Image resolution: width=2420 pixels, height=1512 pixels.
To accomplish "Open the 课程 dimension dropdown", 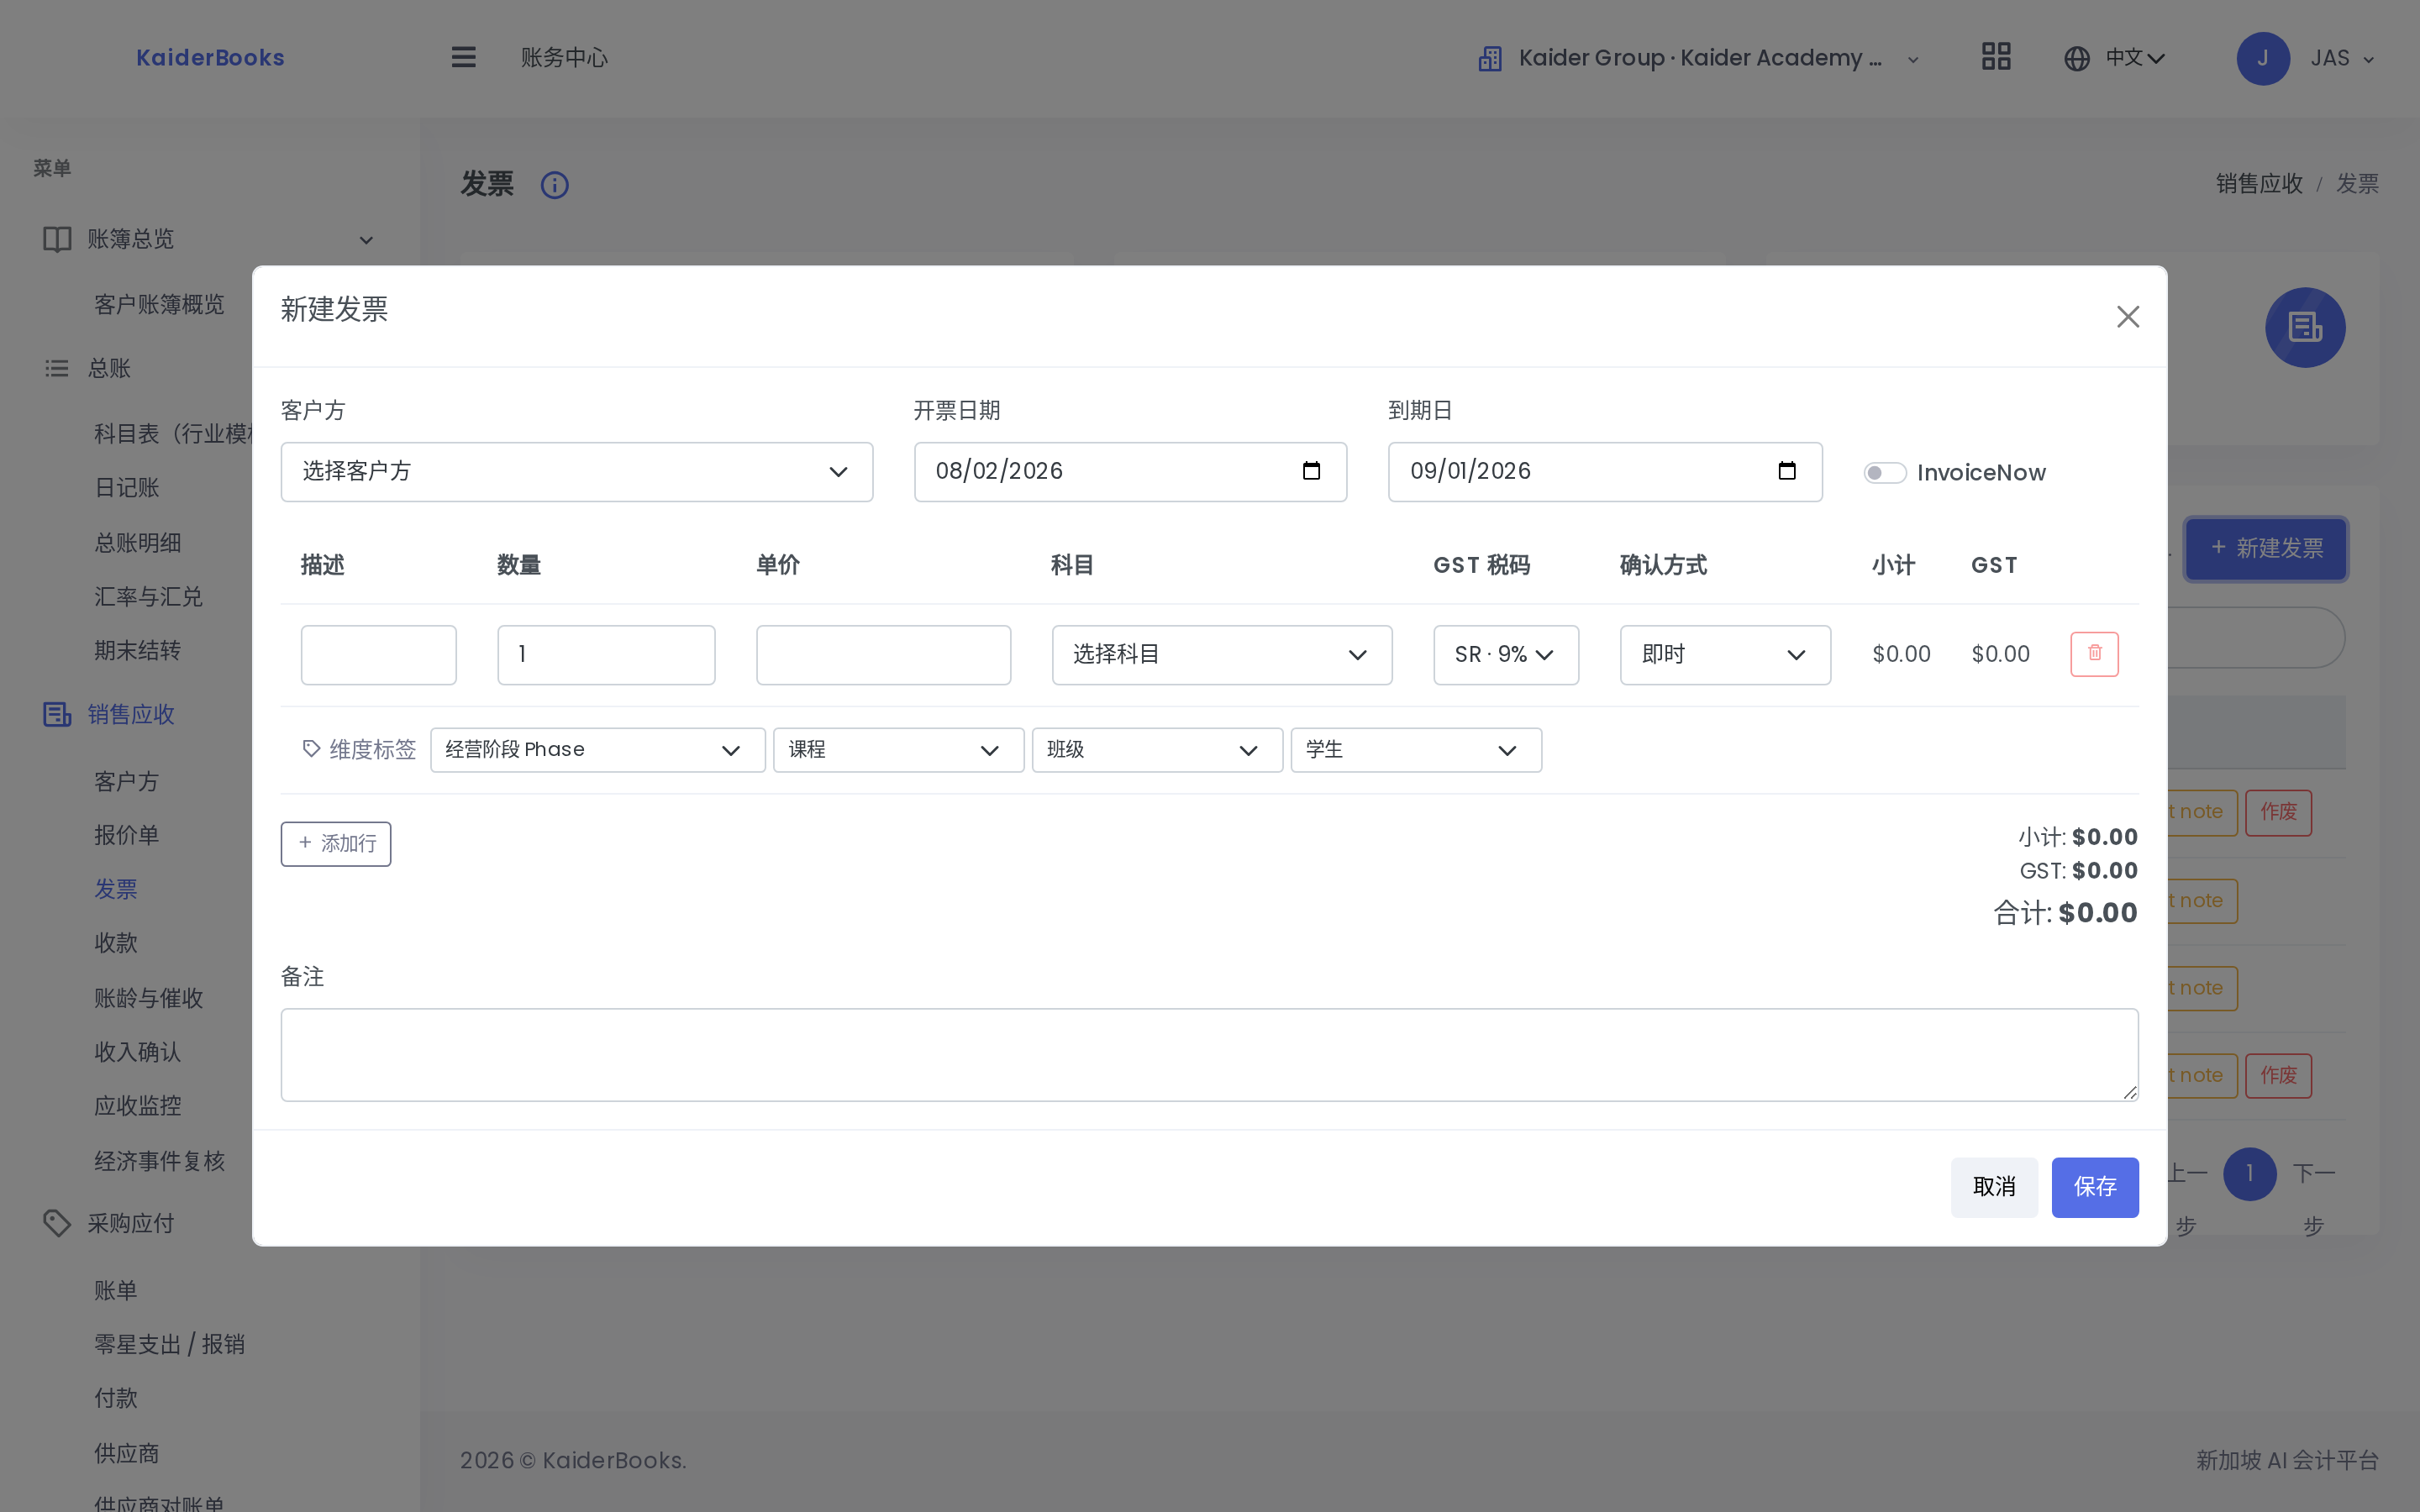I will tap(898, 750).
